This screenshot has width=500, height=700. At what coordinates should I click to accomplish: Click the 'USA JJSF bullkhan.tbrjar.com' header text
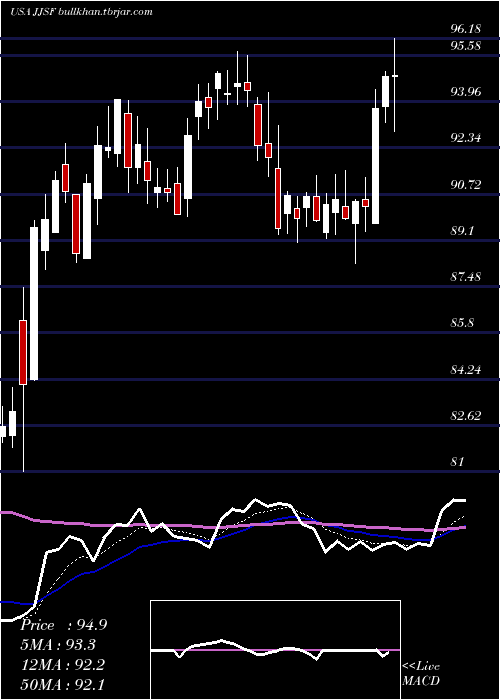81,12
